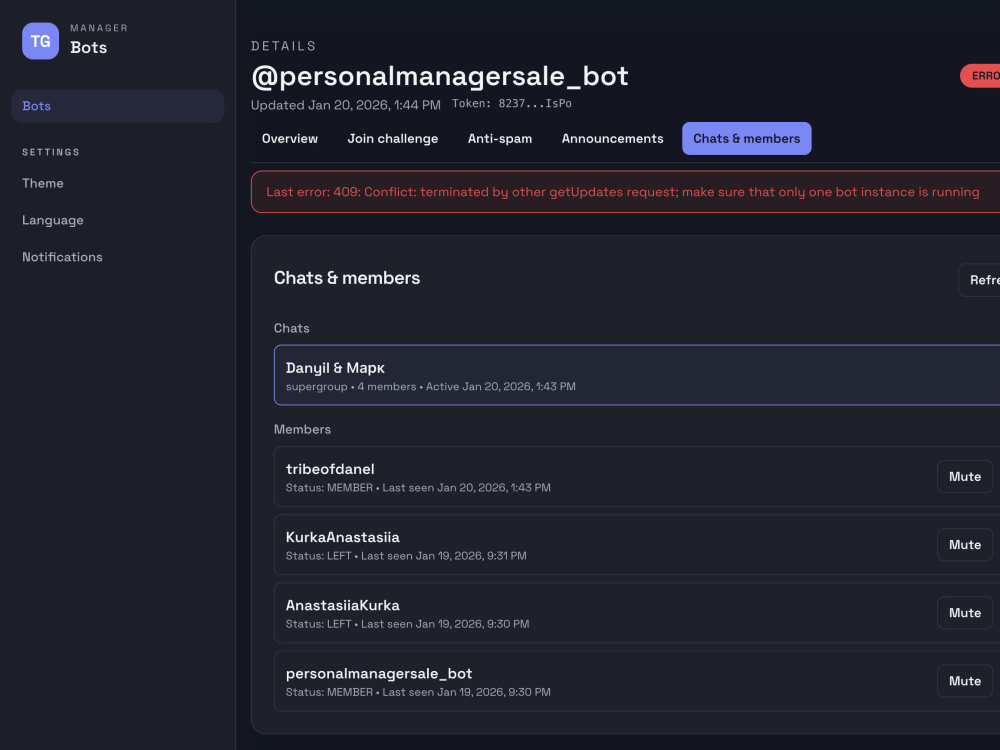The width and height of the screenshot is (1000, 750).
Task: Click the supergroup 4 members info line
Action: pyautogui.click(x=430, y=386)
